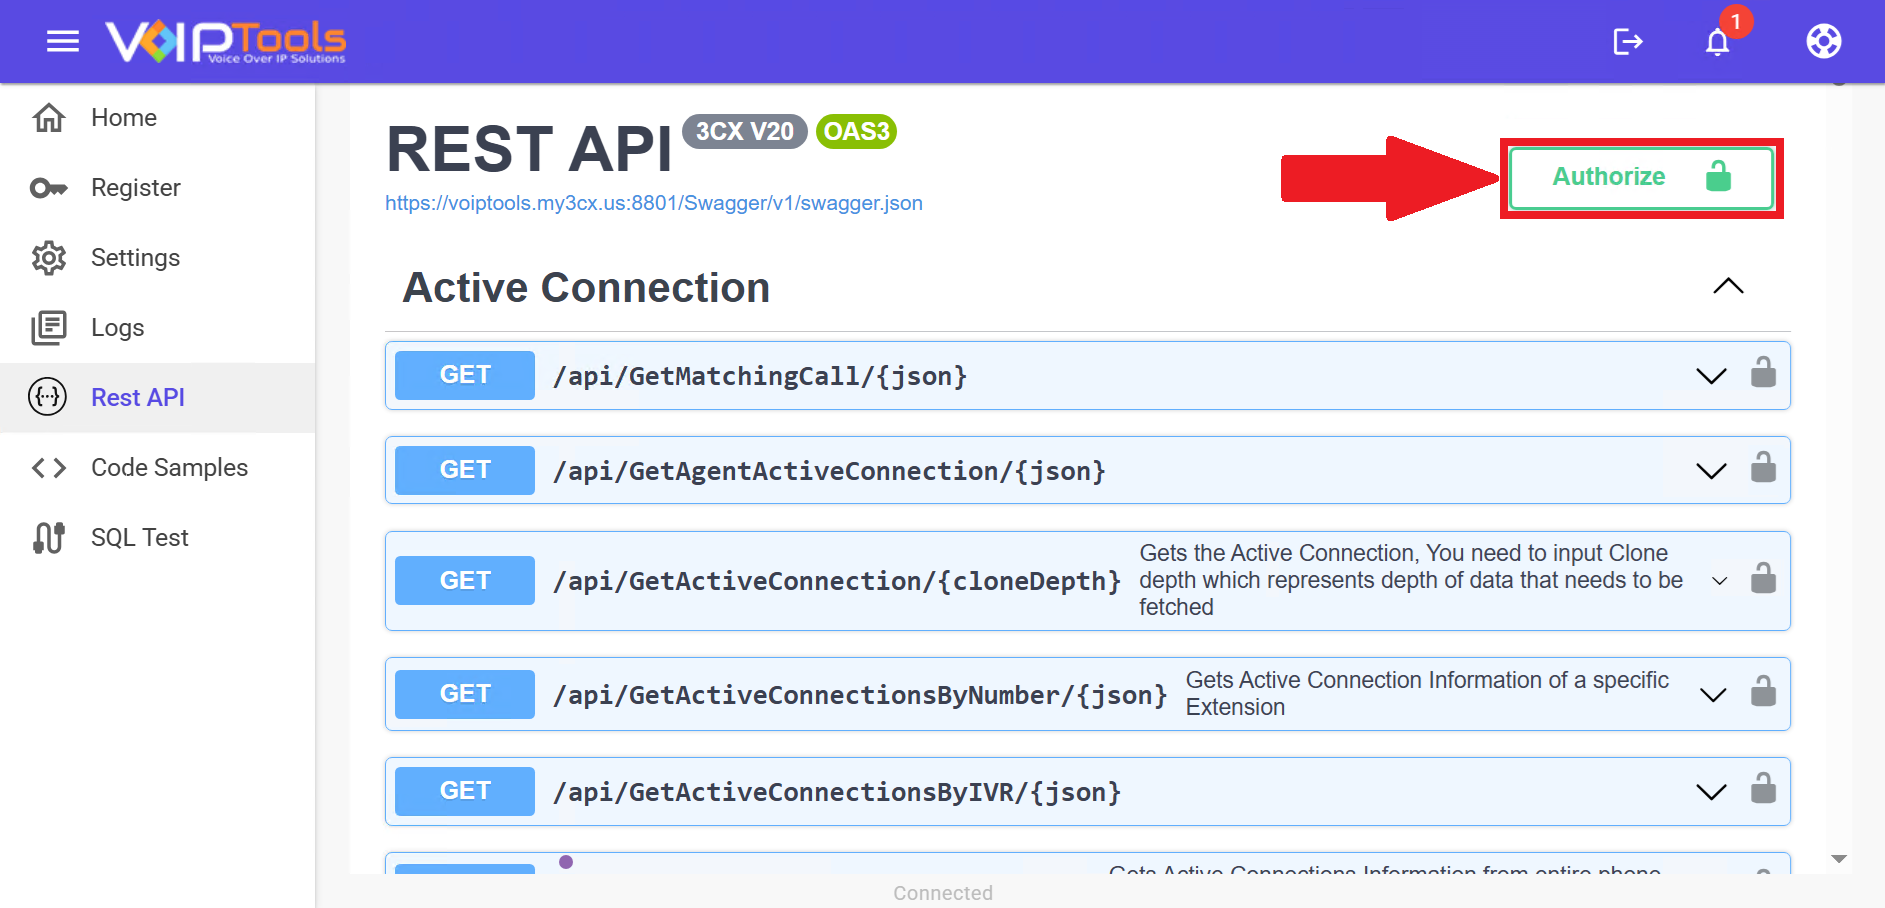Click the green Authorize button
The height and width of the screenshot is (908, 1885).
[1640, 178]
